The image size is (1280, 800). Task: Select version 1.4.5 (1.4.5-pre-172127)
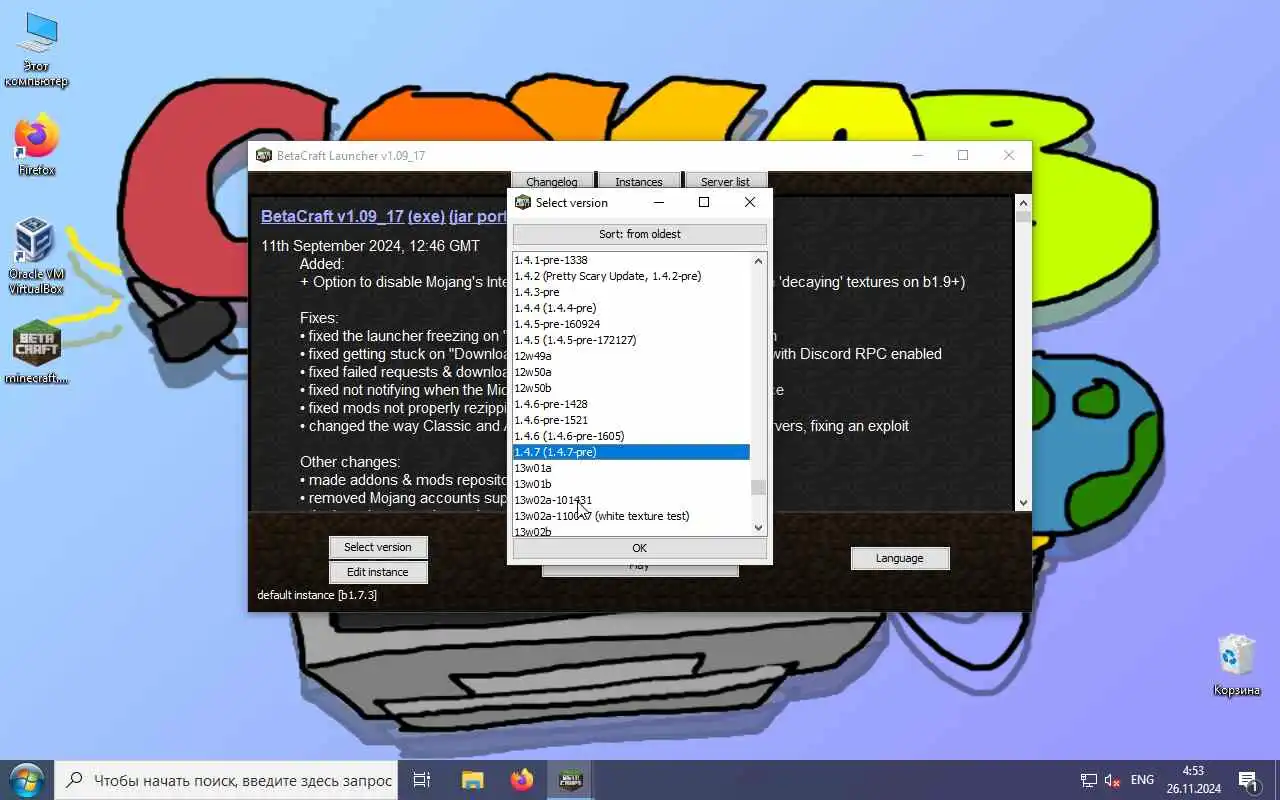point(631,340)
